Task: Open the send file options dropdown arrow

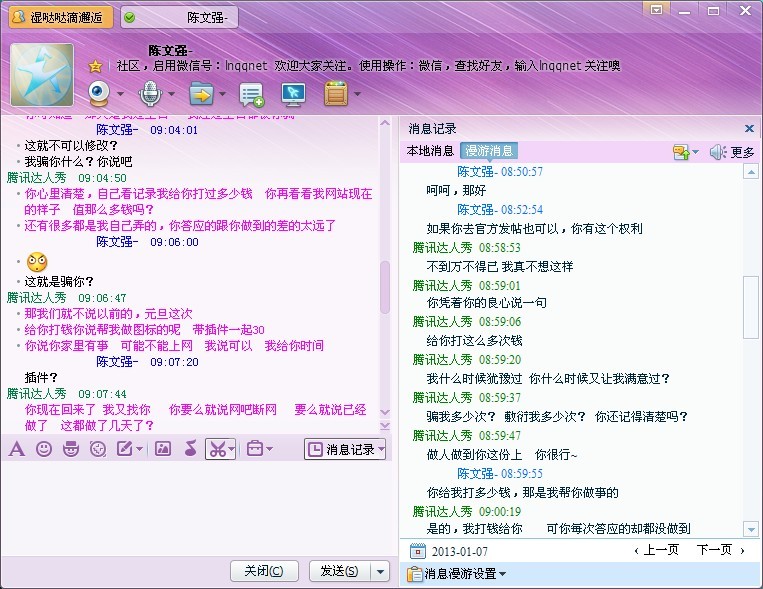Action: tap(222, 93)
